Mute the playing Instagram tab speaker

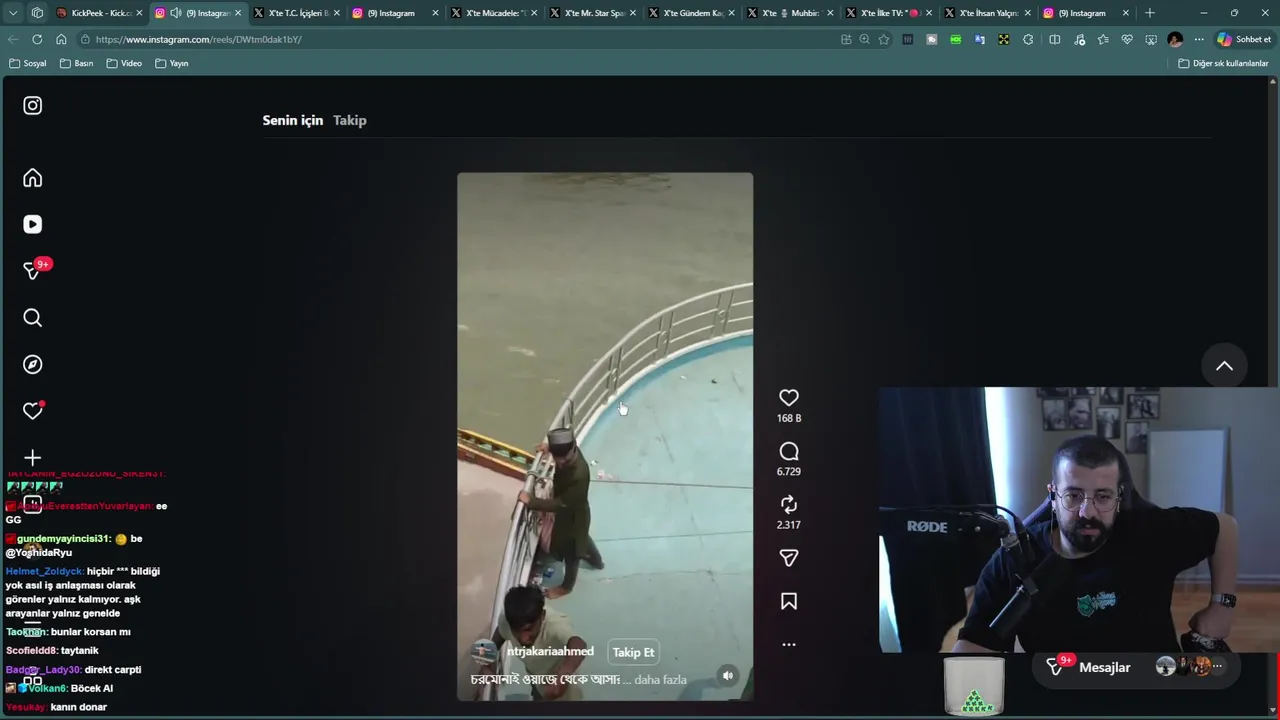(176, 13)
